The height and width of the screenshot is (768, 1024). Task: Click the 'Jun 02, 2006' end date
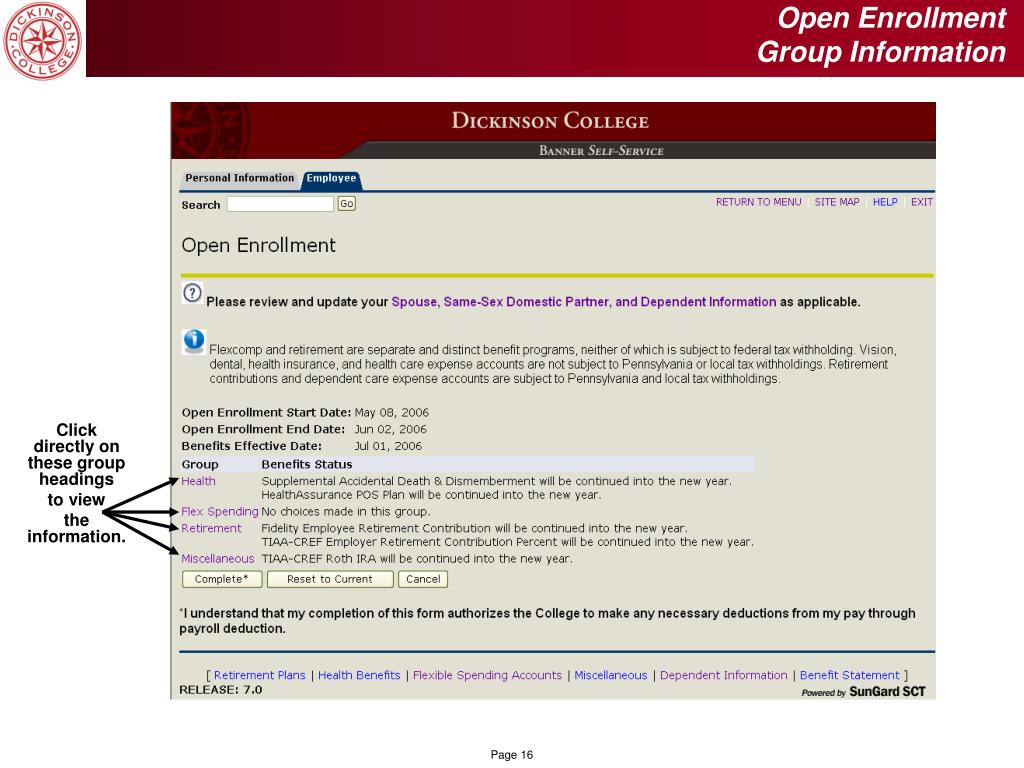[391, 430]
